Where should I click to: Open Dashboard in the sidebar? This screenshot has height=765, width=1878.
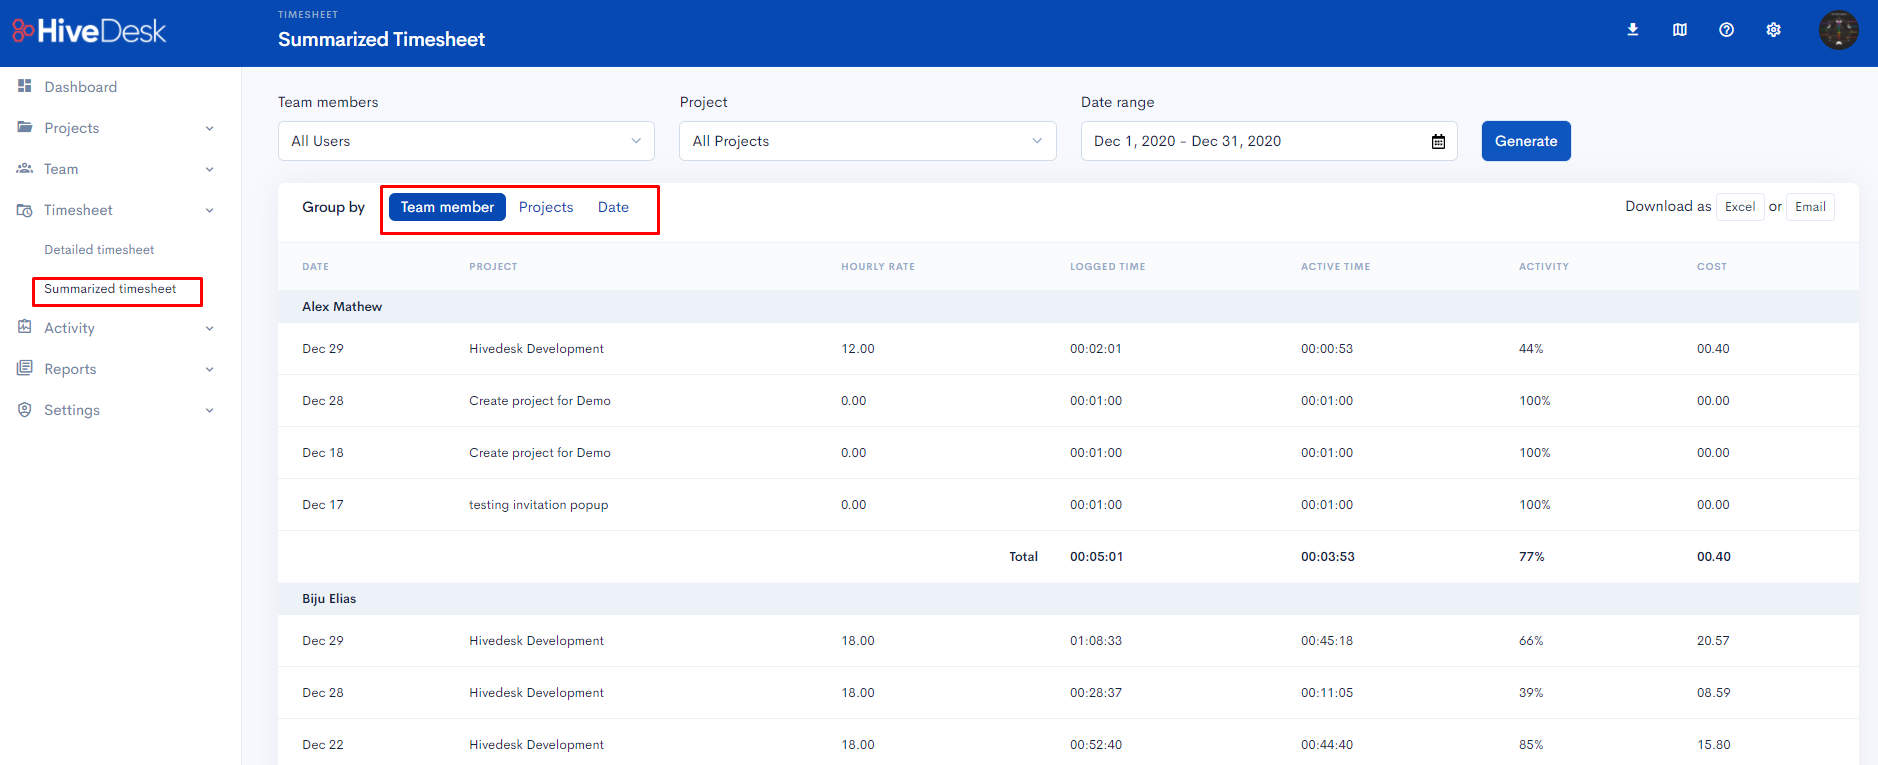click(x=80, y=87)
